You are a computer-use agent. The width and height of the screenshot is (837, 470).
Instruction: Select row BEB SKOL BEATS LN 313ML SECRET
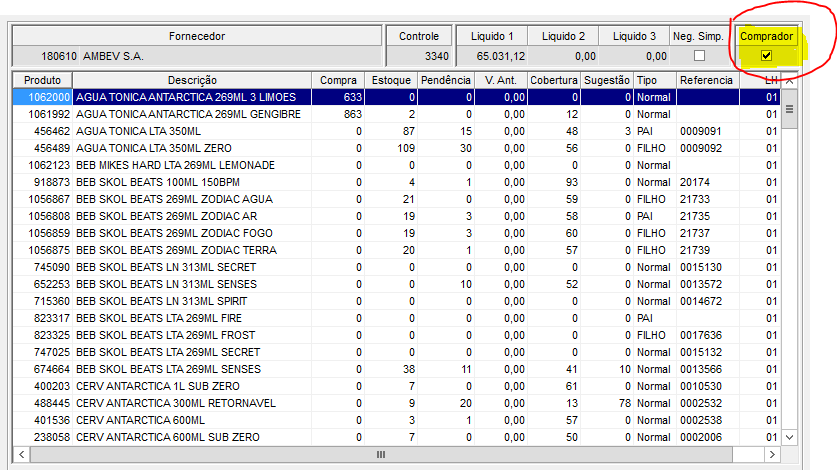click(397, 267)
